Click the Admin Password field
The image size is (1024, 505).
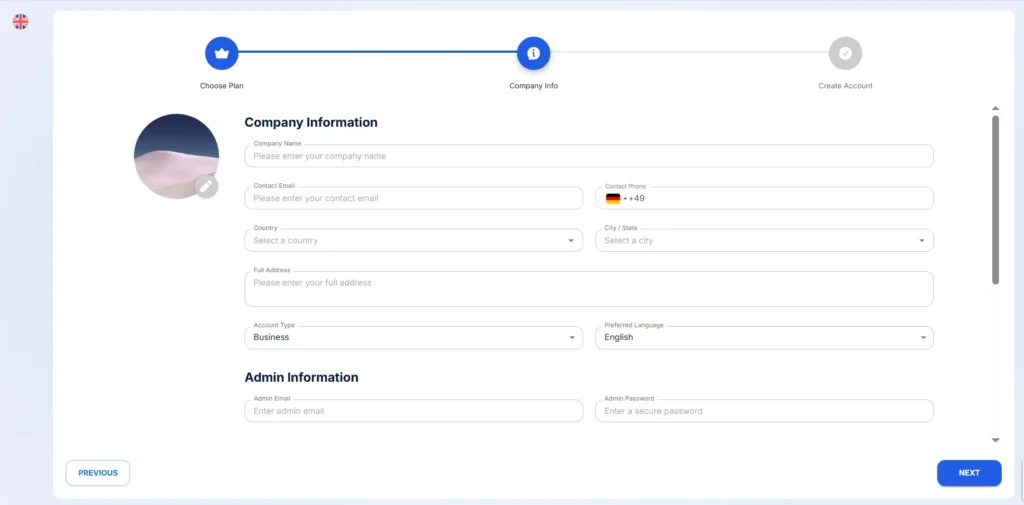pos(764,411)
